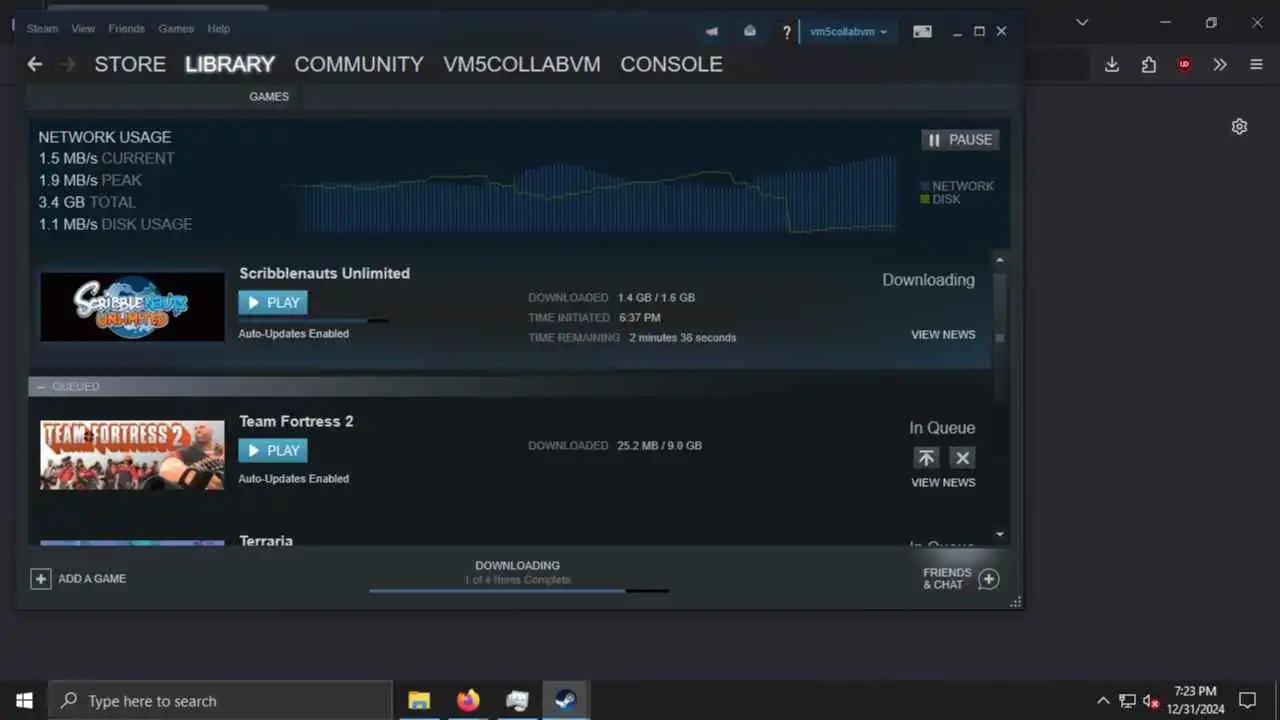This screenshot has height=720, width=1280.
Task: View news for Team Fortress 2
Action: coord(943,483)
